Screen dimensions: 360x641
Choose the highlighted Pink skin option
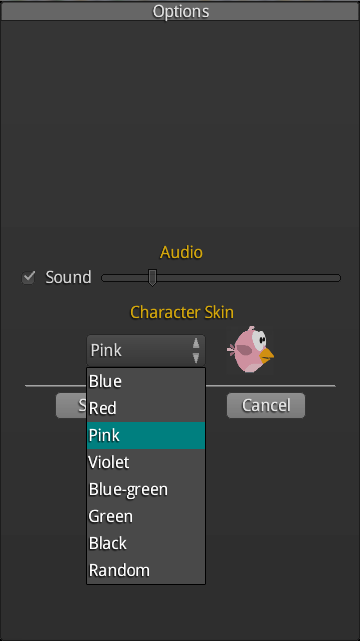(x=146, y=435)
